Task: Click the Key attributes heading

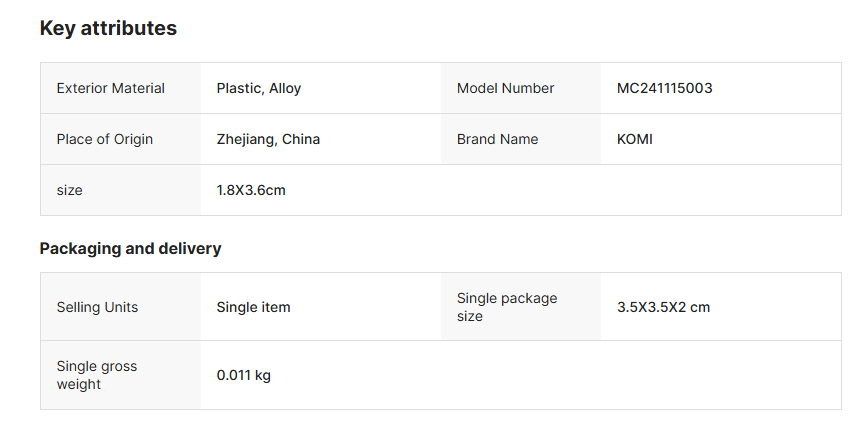Action: (x=108, y=29)
